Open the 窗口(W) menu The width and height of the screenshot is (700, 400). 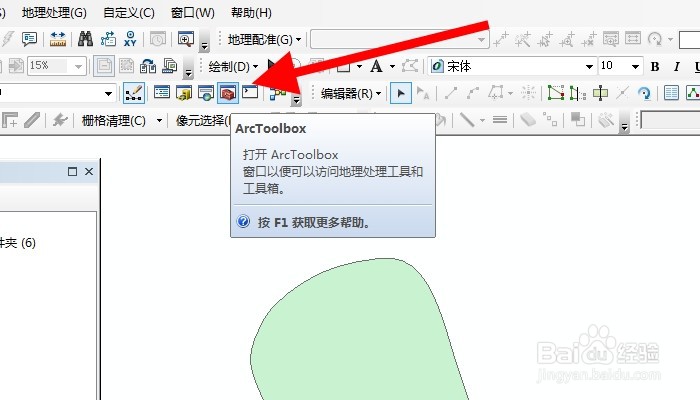(x=192, y=12)
